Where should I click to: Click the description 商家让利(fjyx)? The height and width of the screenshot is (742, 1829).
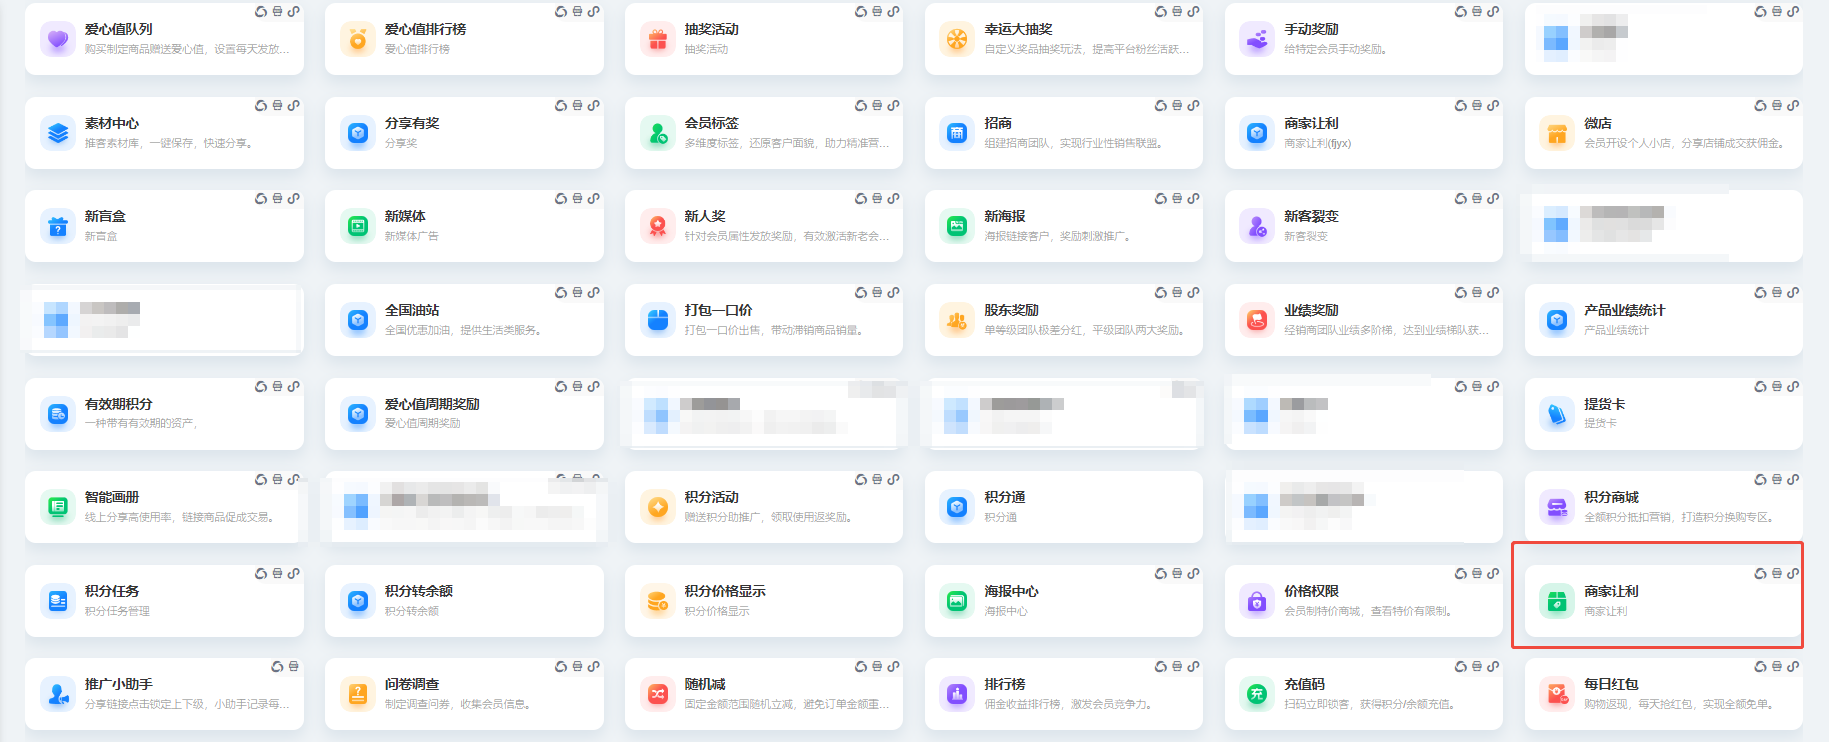coord(1318,143)
